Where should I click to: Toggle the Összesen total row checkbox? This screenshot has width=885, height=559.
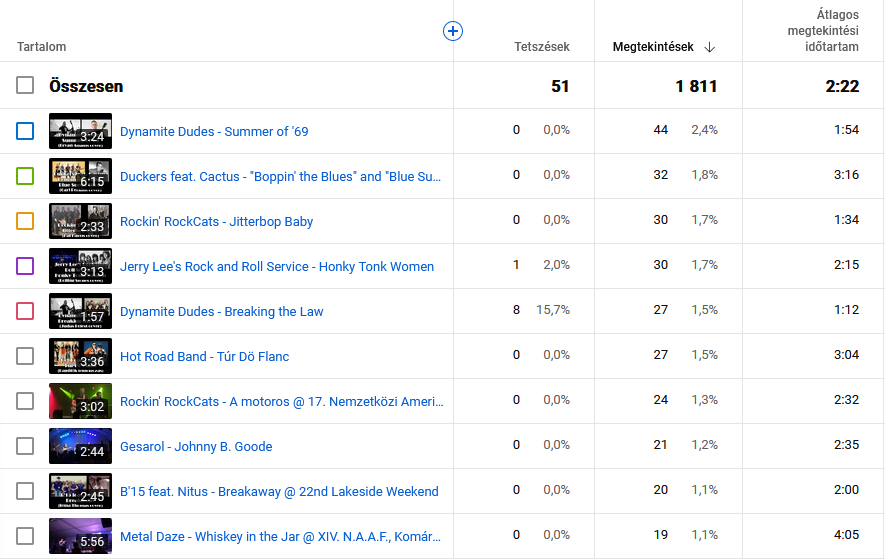pos(25,86)
